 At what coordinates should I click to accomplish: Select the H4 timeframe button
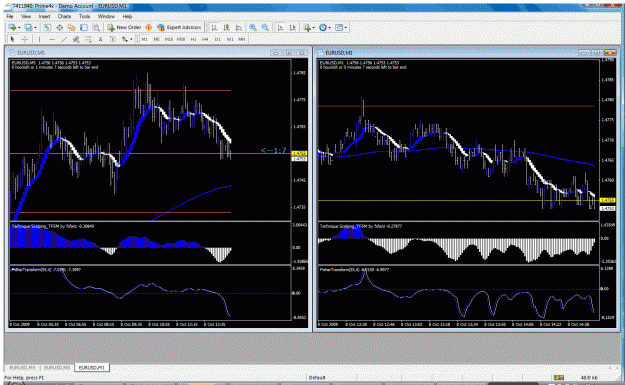[205, 39]
